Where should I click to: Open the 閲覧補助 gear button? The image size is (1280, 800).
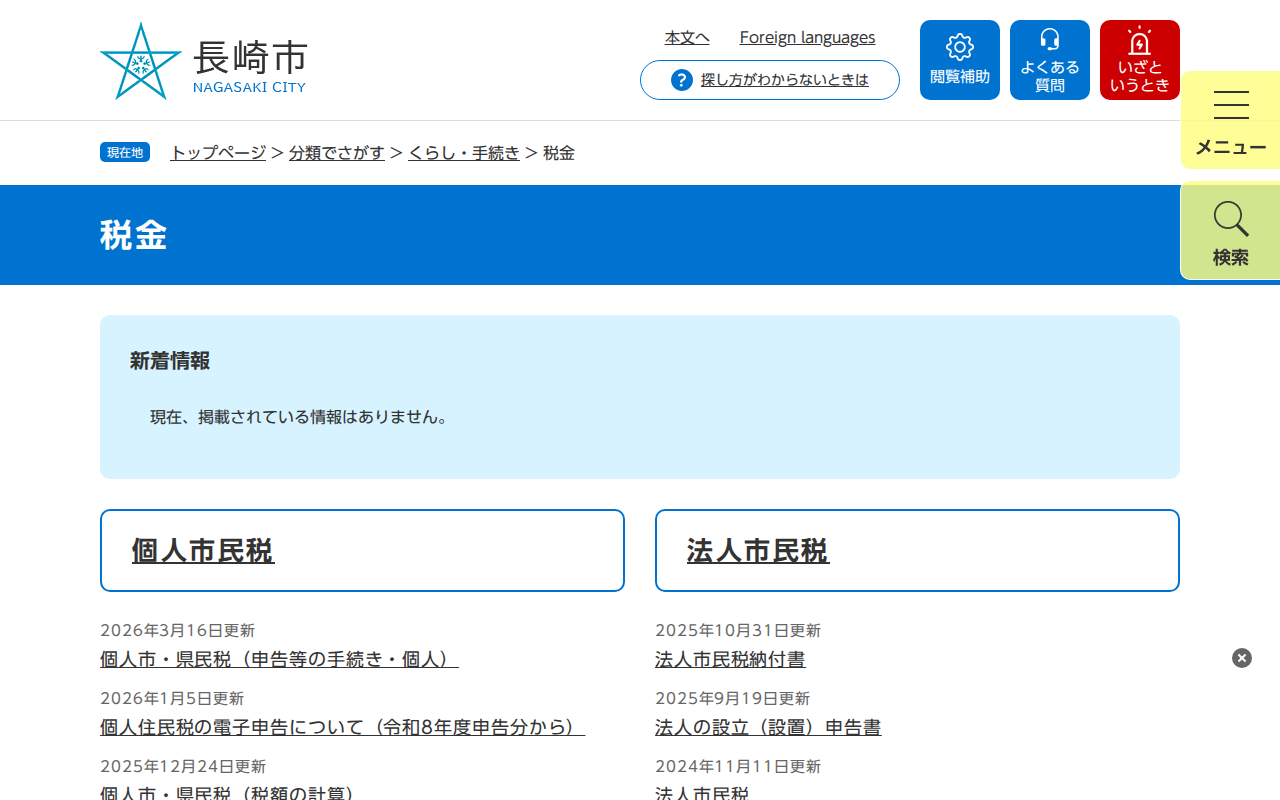click(960, 60)
